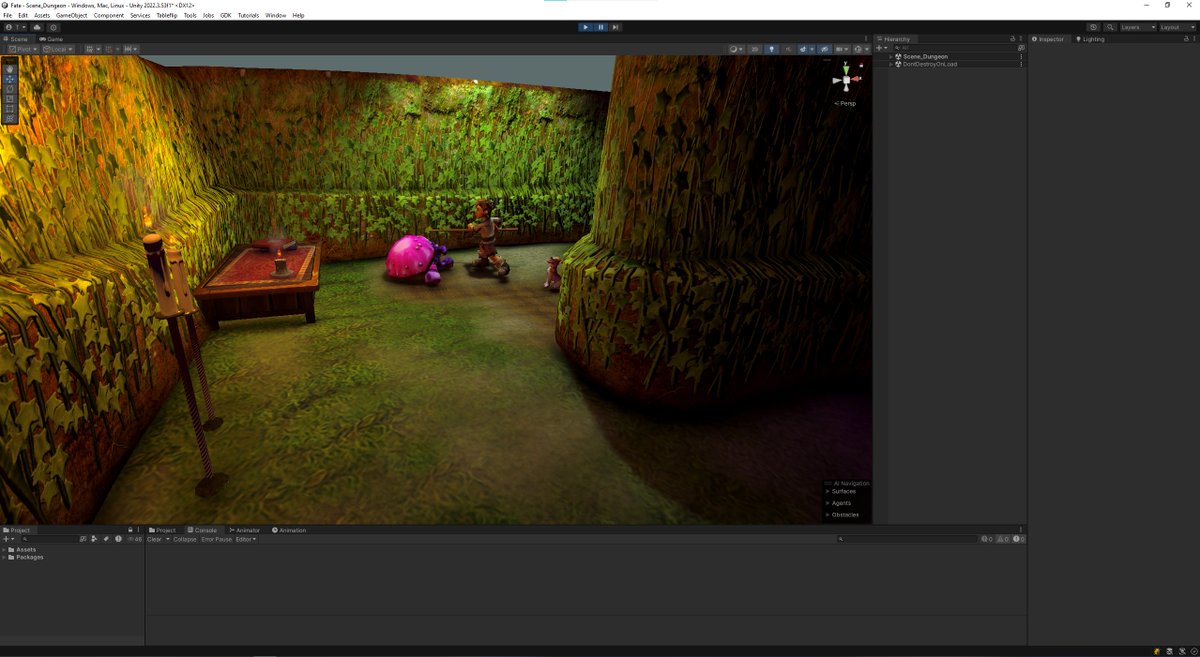Click the Play button
1200x657 pixels.
(585, 27)
